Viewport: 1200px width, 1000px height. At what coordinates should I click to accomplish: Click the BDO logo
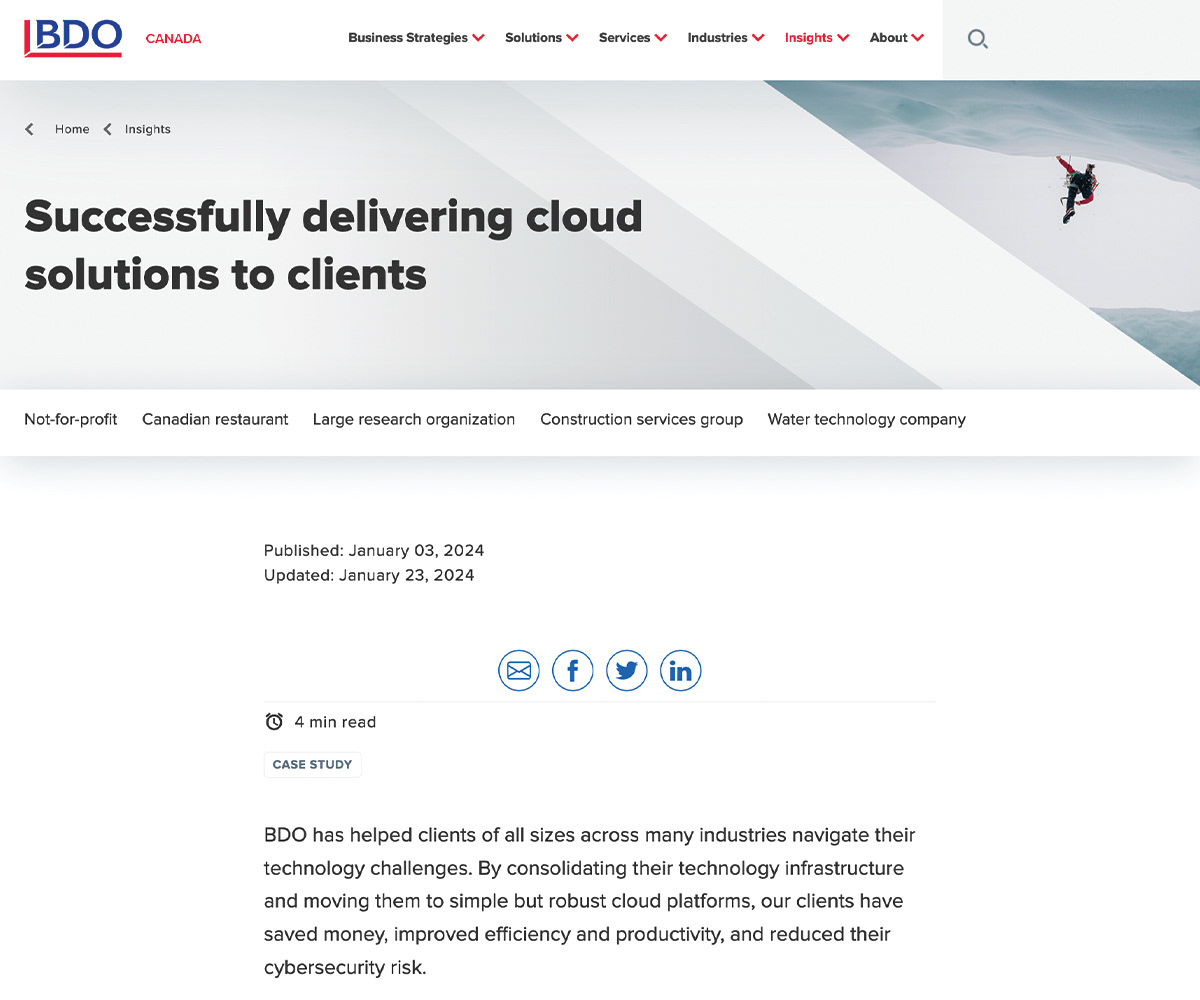pyautogui.click(x=72, y=38)
